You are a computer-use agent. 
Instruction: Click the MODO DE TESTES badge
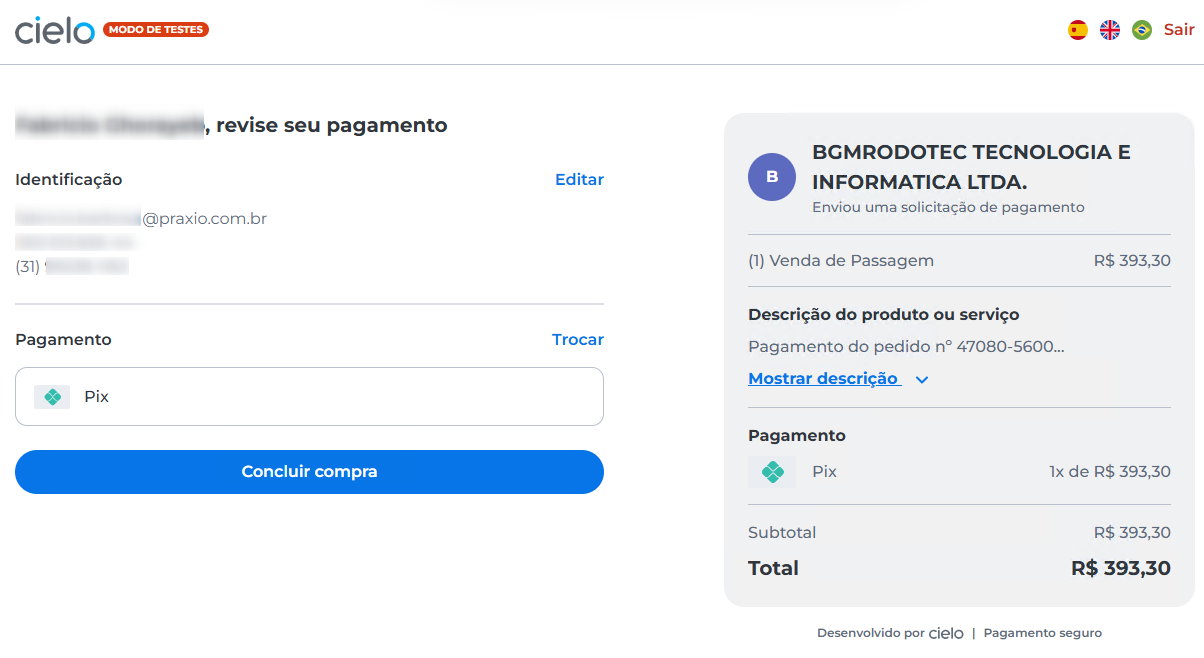click(x=156, y=30)
